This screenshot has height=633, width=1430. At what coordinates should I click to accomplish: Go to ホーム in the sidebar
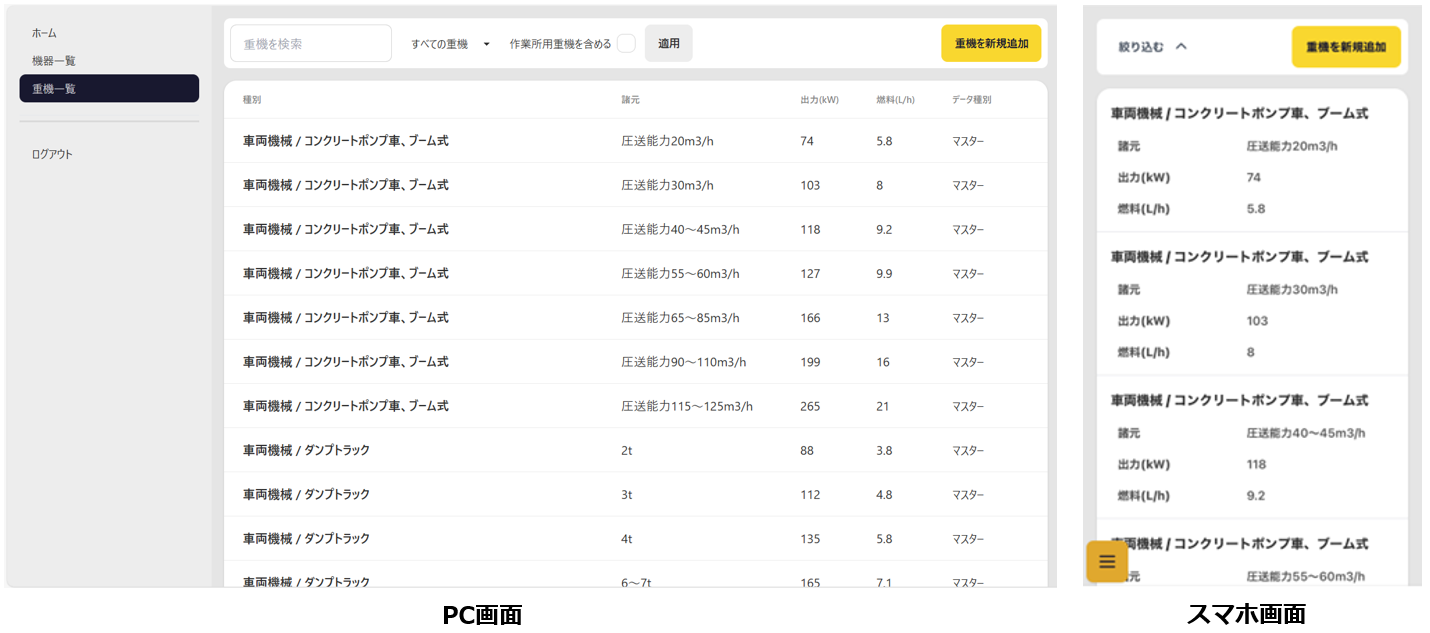click(44, 33)
